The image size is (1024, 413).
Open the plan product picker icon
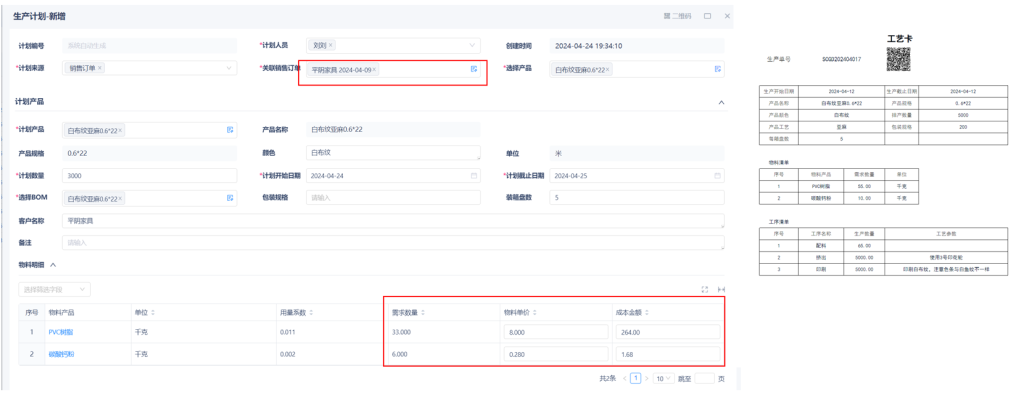coord(230,130)
